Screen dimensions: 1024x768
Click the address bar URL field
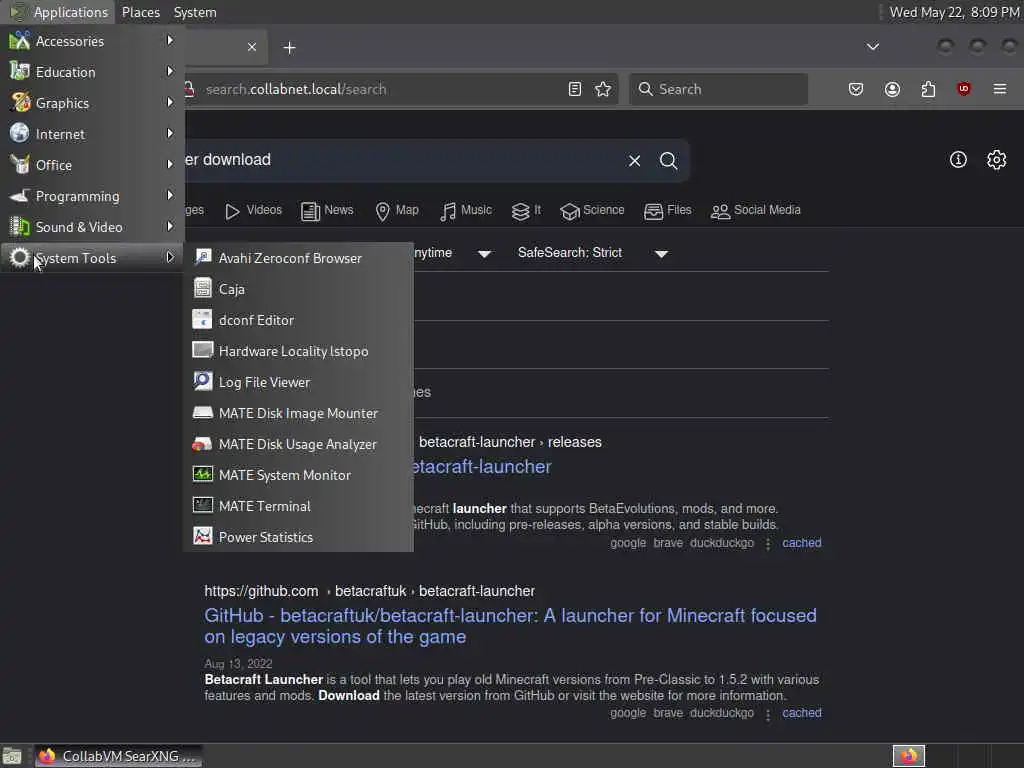click(379, 89)
